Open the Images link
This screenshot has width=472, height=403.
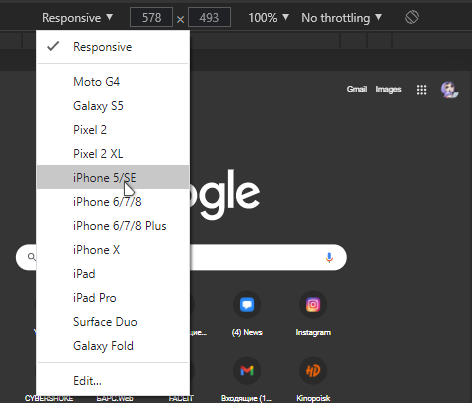(388, 89)
